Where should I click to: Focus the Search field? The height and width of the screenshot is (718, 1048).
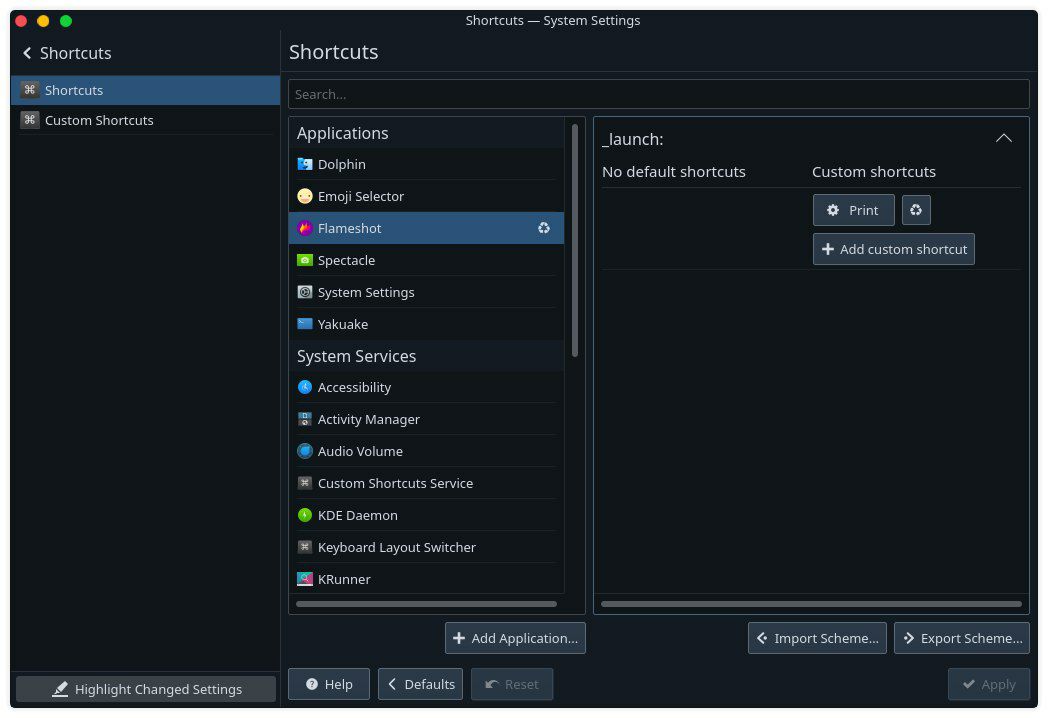pyautogui.click(x=658, y=94)
